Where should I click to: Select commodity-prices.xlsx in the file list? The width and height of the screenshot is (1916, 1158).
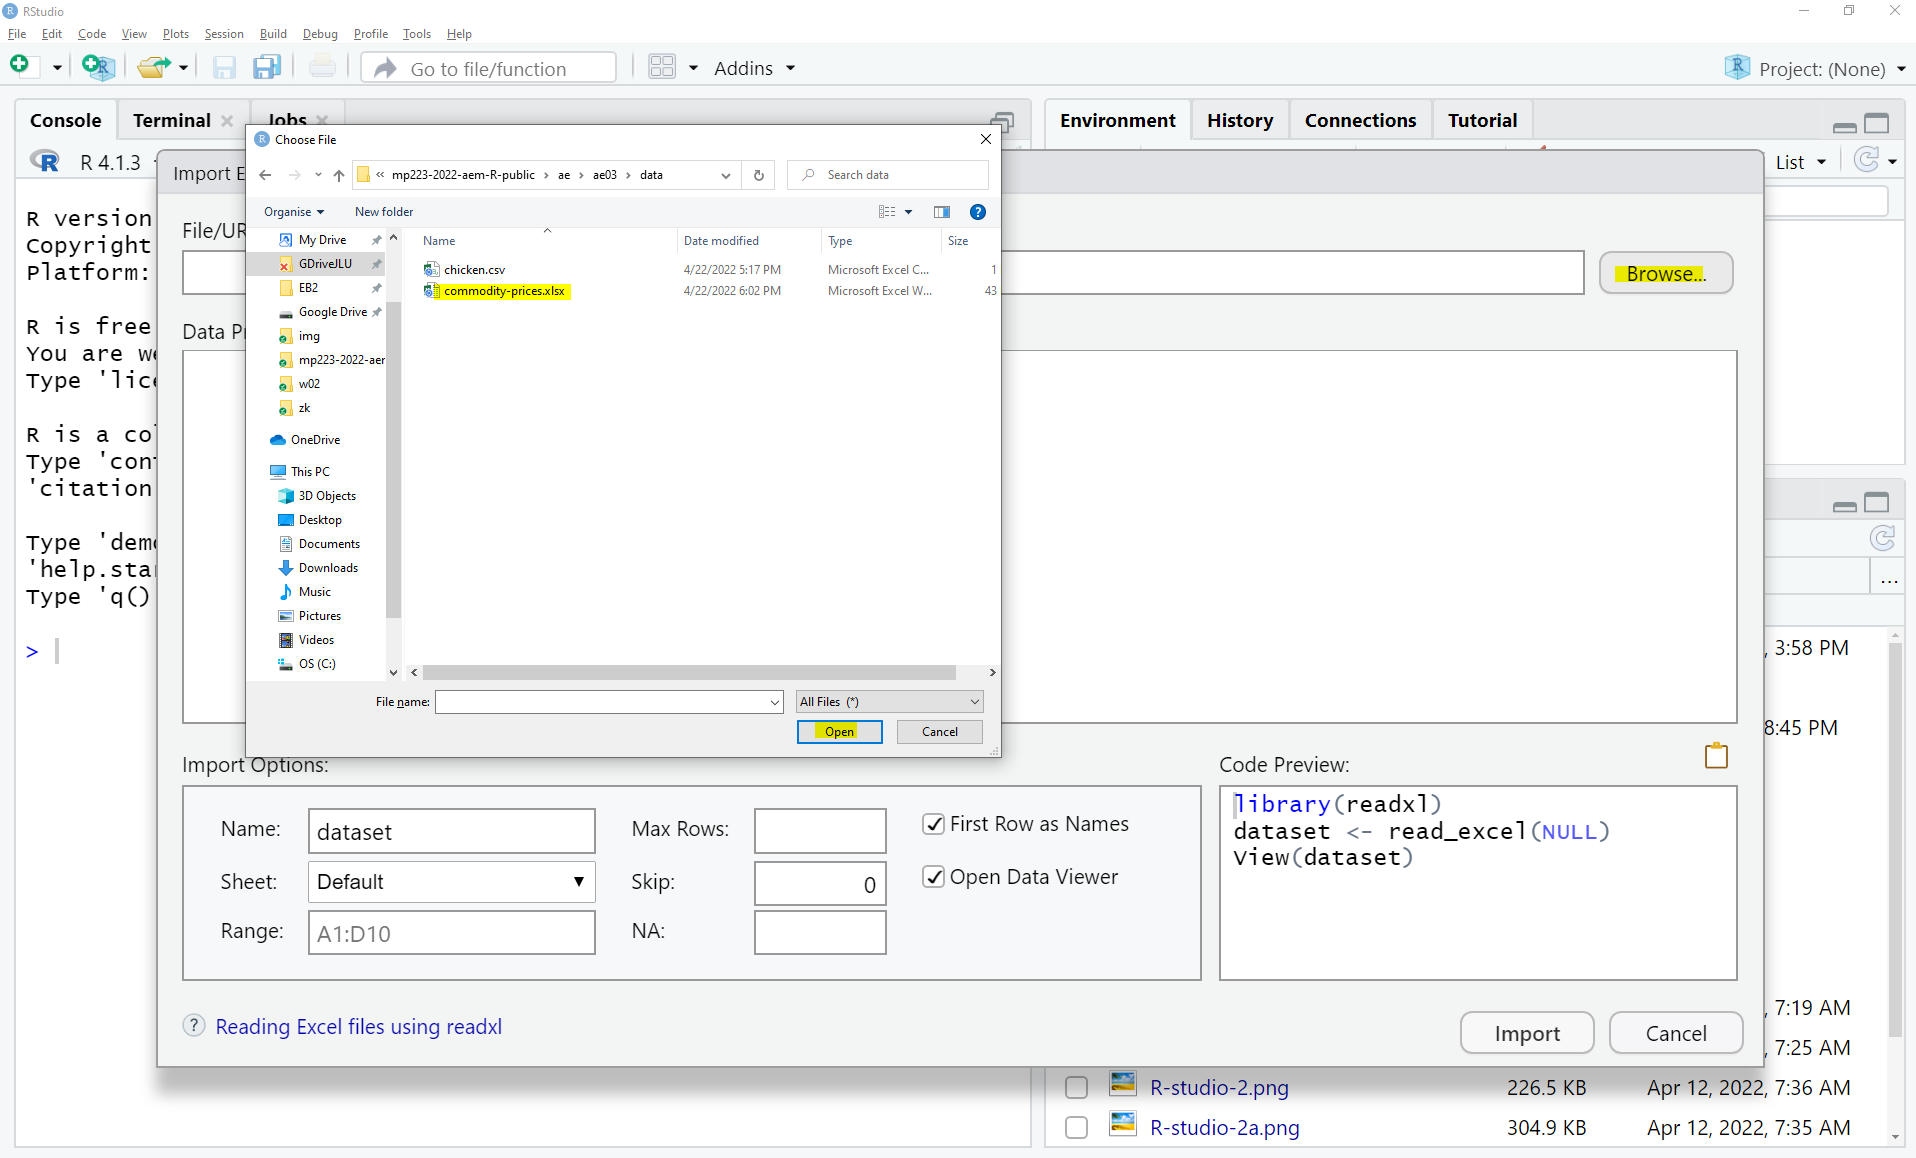pyautogui.click(x=504, y=291)
